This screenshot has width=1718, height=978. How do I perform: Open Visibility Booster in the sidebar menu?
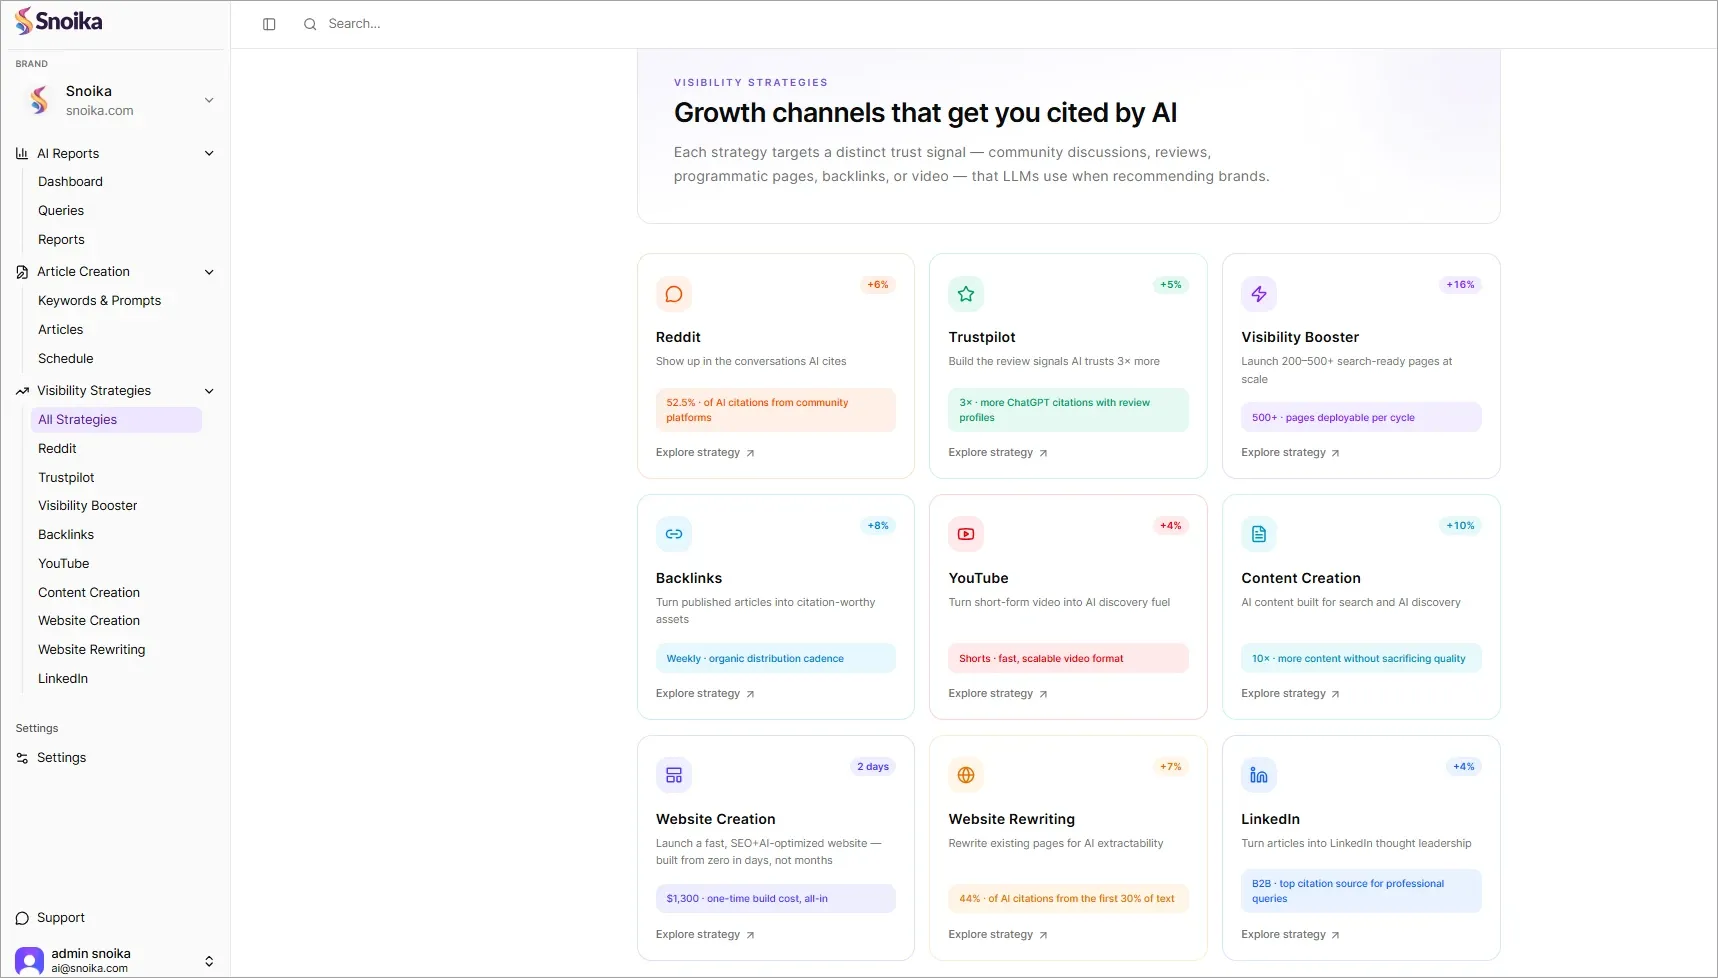pos(87,506)
